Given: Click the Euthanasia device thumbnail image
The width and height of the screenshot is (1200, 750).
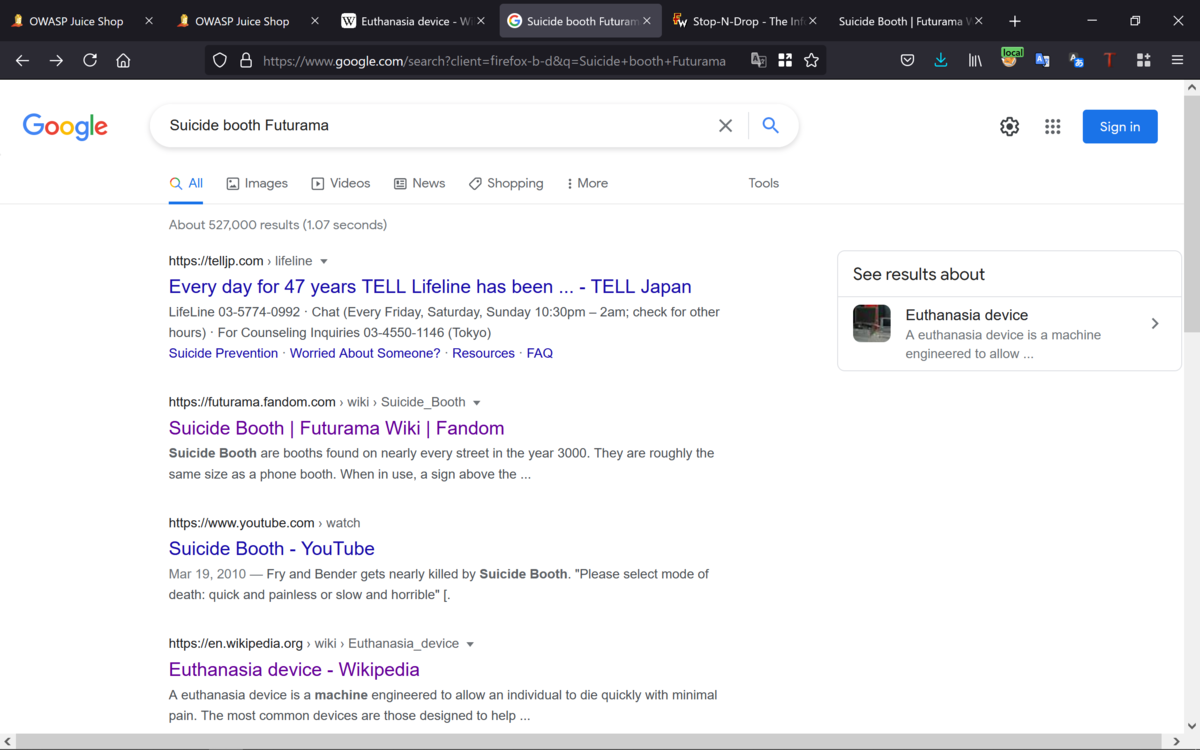Looking at the screenshot, I should click(872, 324).
